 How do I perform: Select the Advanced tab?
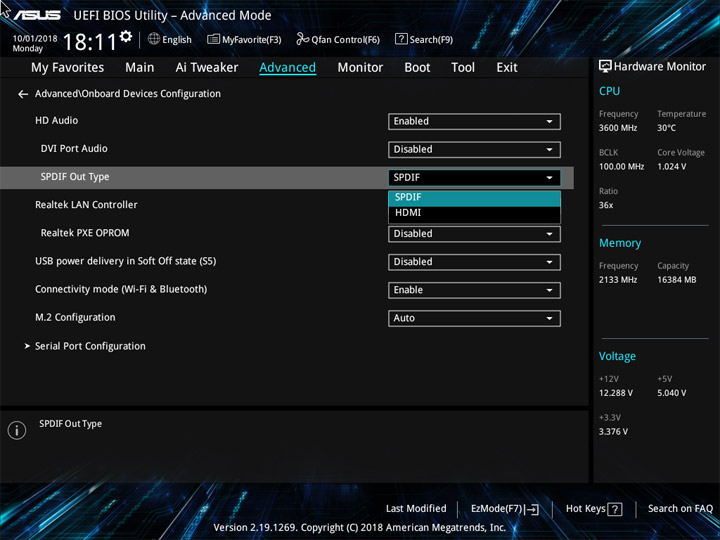(287, 68)
